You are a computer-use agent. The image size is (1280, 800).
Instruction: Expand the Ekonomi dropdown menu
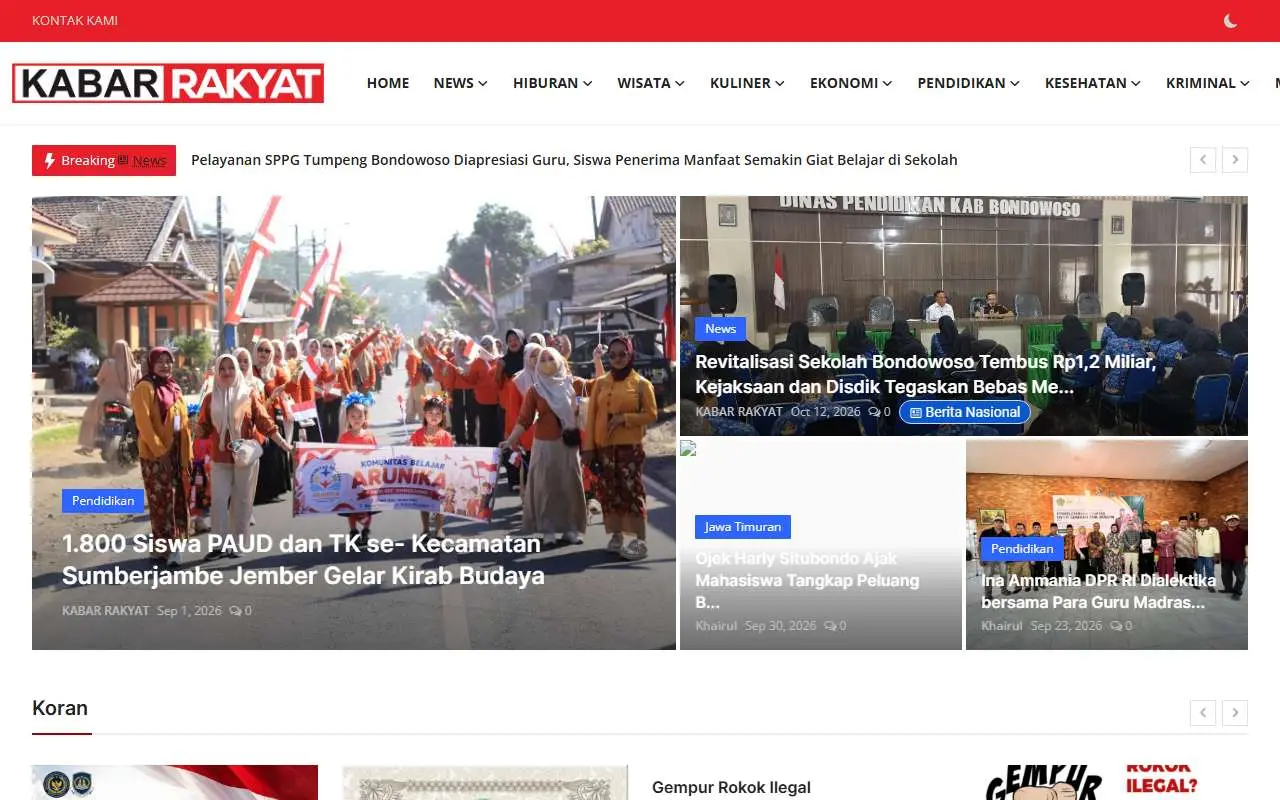tap(851, 83)
